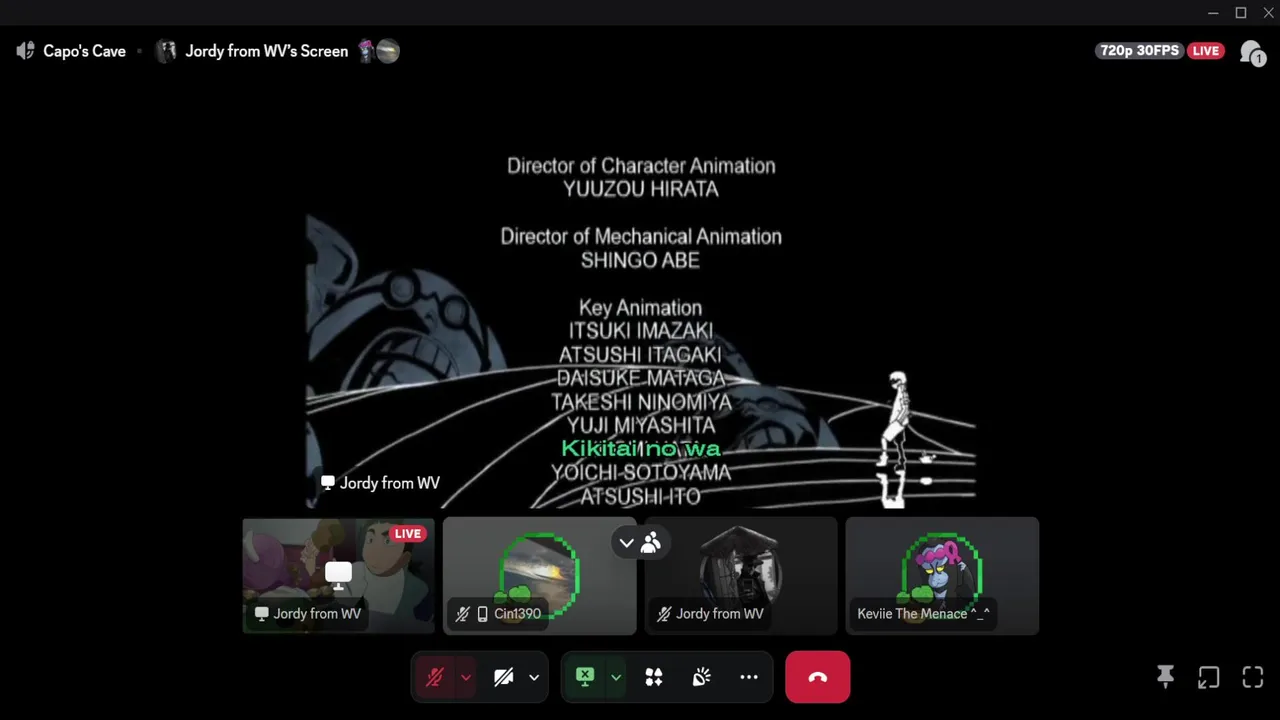Open the More options three-dot menu
The image size is (1280, 720).
pyautogui.click(x=749, y=677)
